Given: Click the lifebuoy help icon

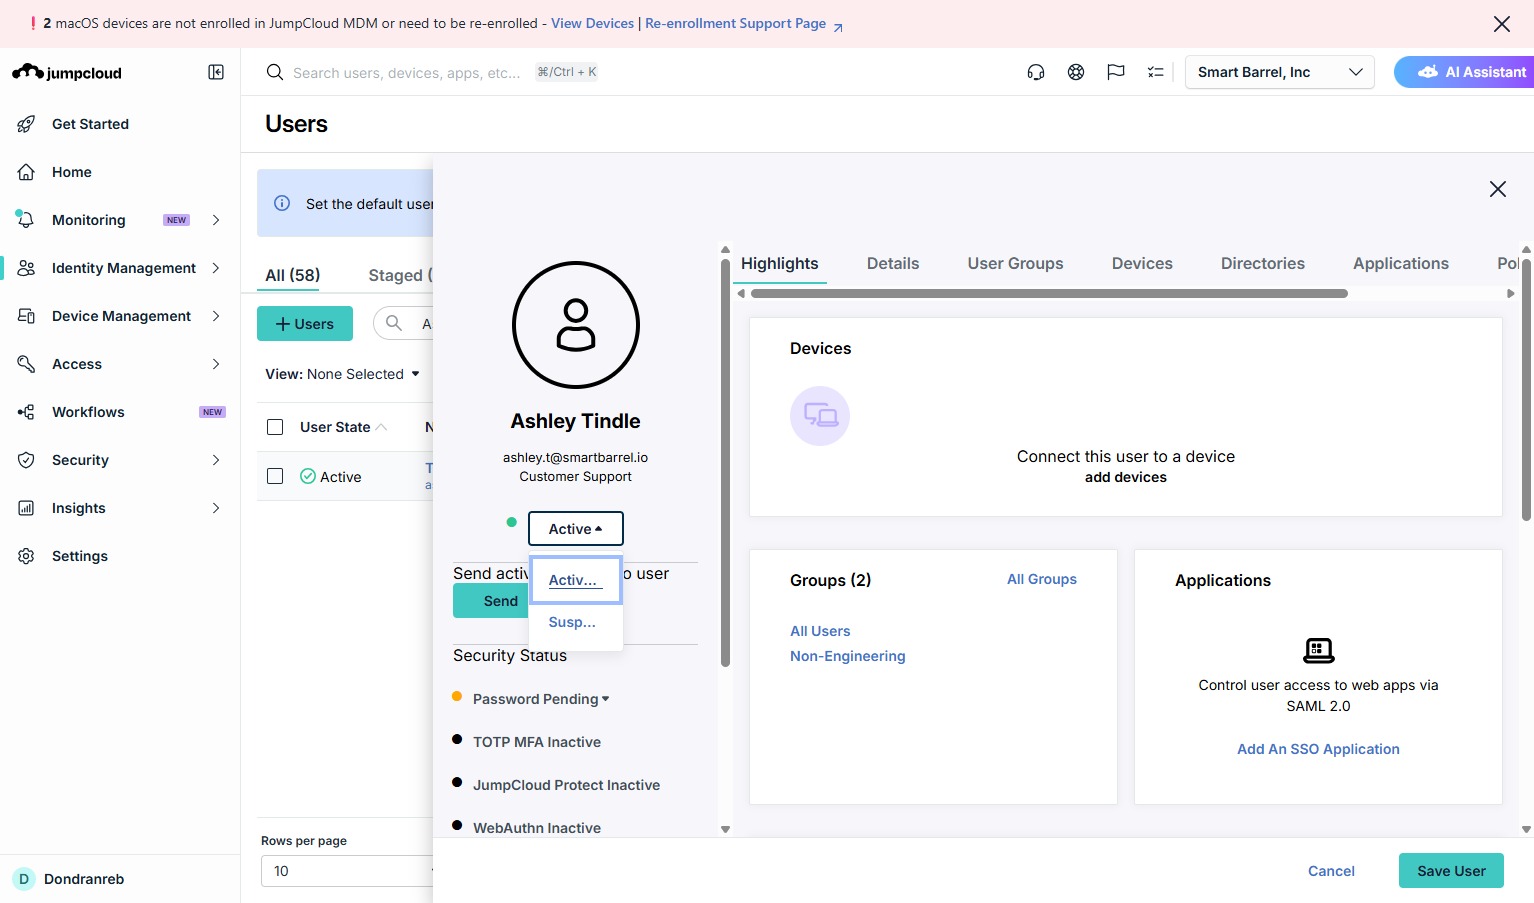Looking at the screenshot, I should point(1076,72).
